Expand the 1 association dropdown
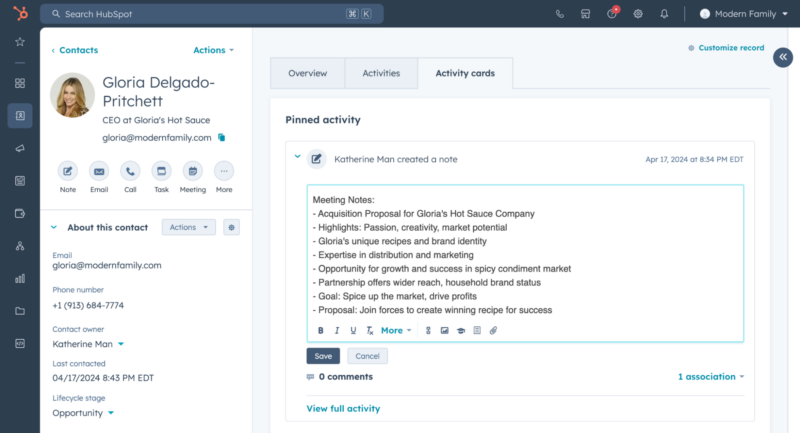The height and width of the screenshot is (433, 800). [x=711, y=377]
